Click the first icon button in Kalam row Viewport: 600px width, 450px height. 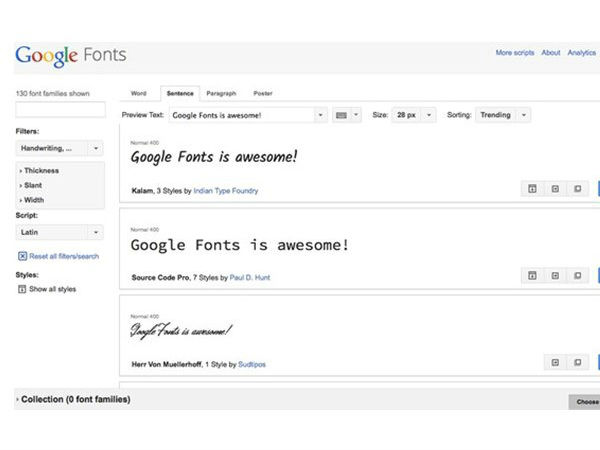(x=533, y=189)
